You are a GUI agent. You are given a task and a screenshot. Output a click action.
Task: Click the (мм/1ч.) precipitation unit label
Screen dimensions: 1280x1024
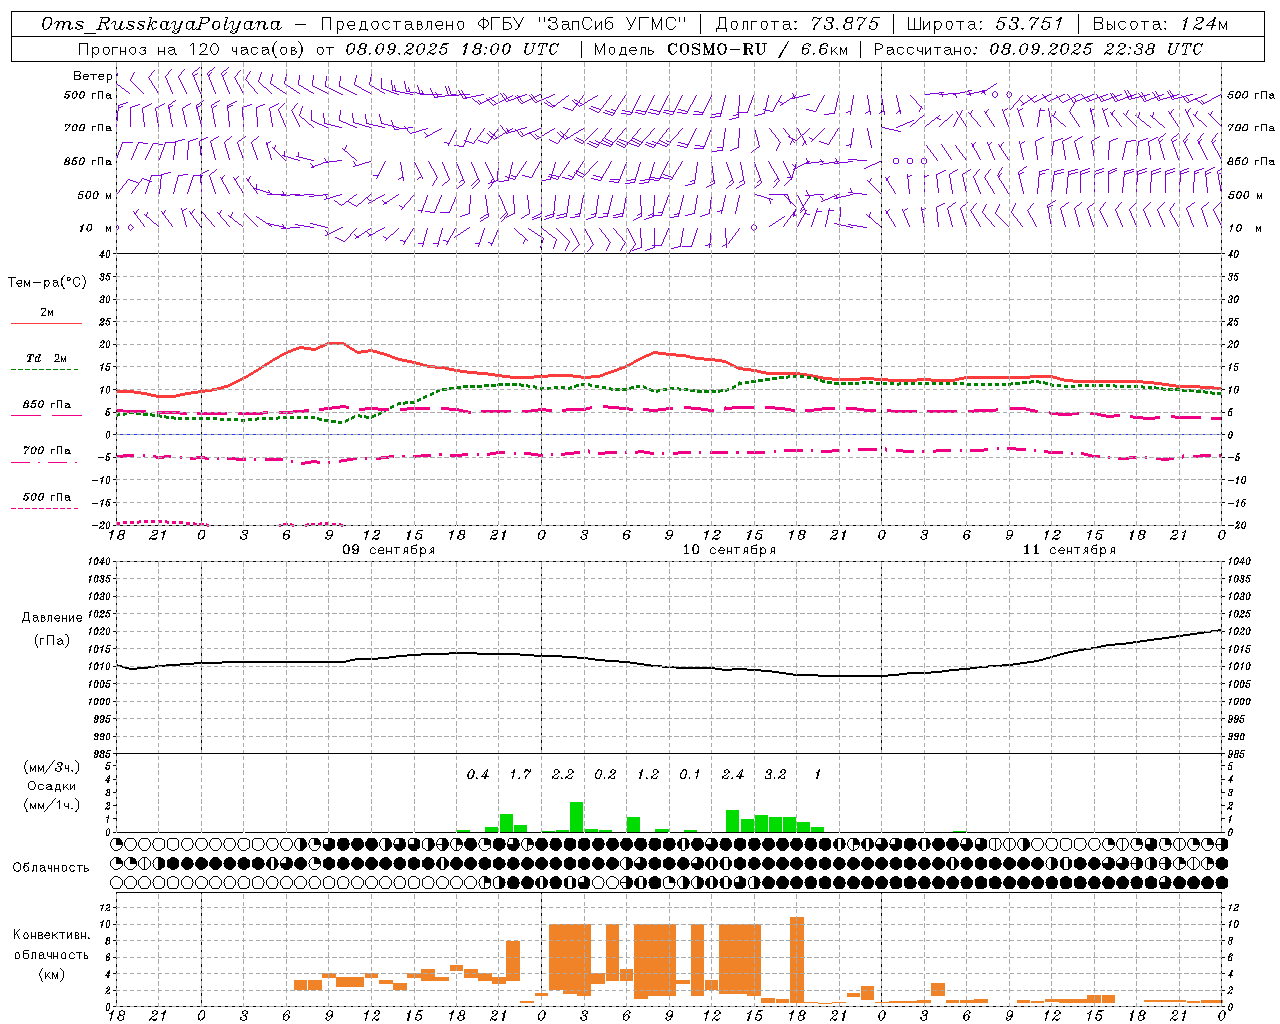(51, 805)
